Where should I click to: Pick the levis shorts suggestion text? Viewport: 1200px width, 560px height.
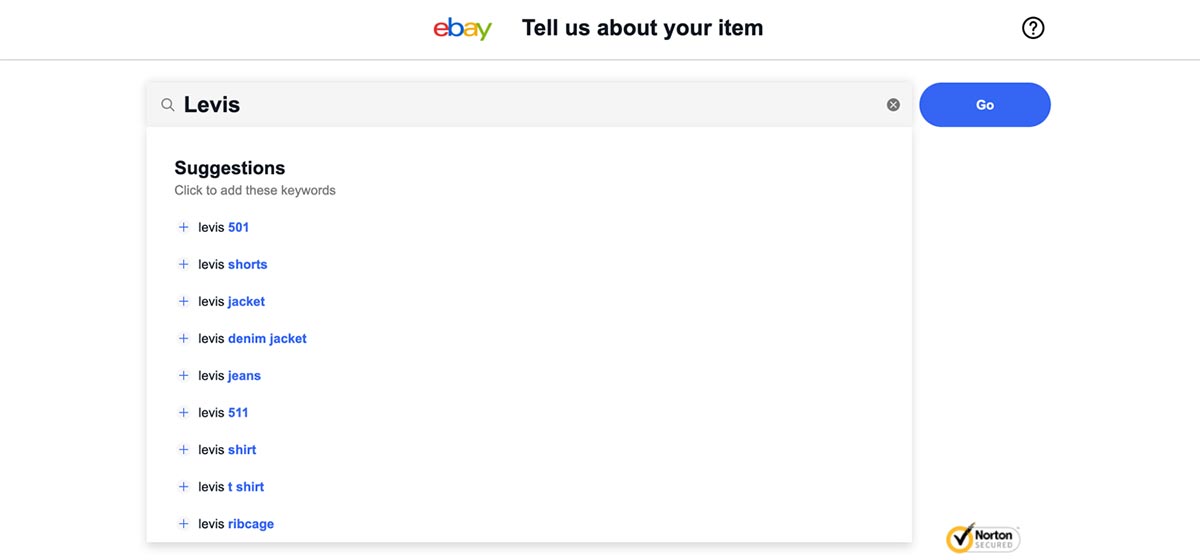point(233,264)
